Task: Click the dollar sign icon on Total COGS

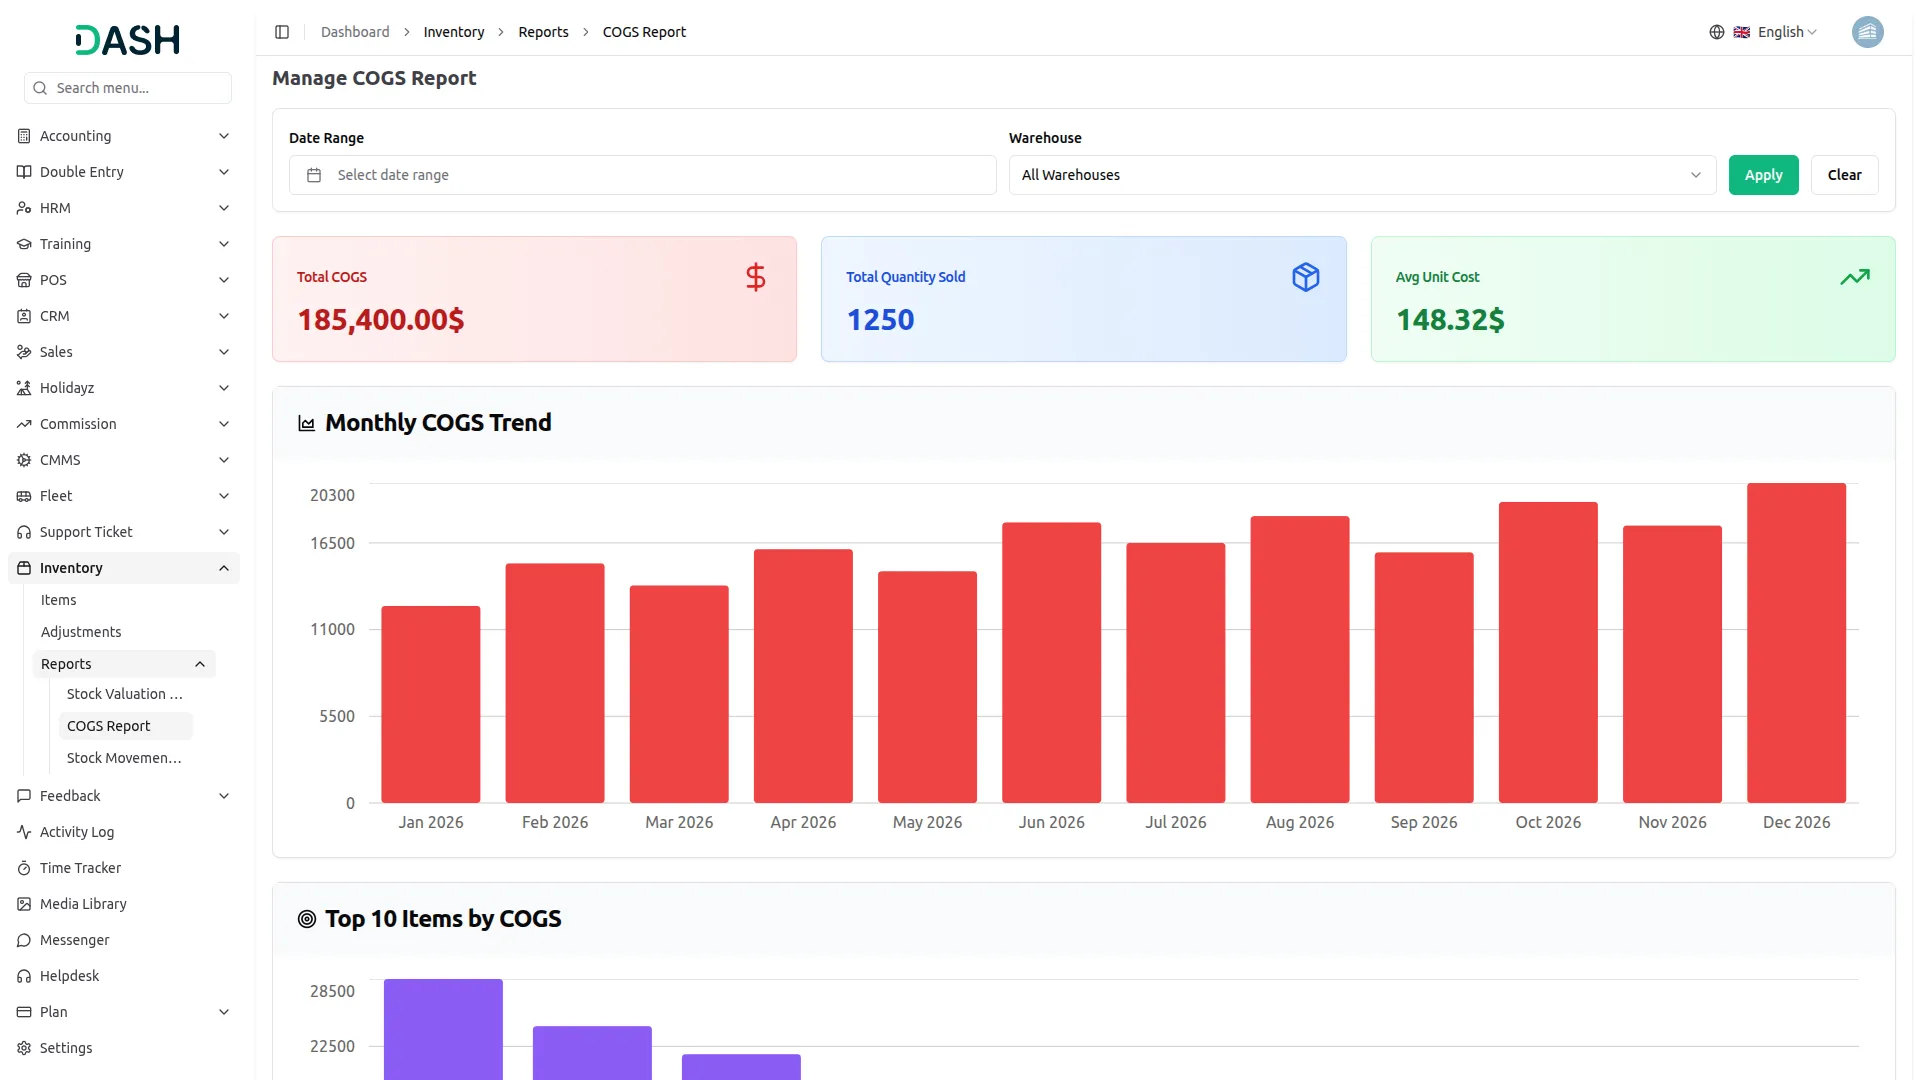Action: click(755, 277)
